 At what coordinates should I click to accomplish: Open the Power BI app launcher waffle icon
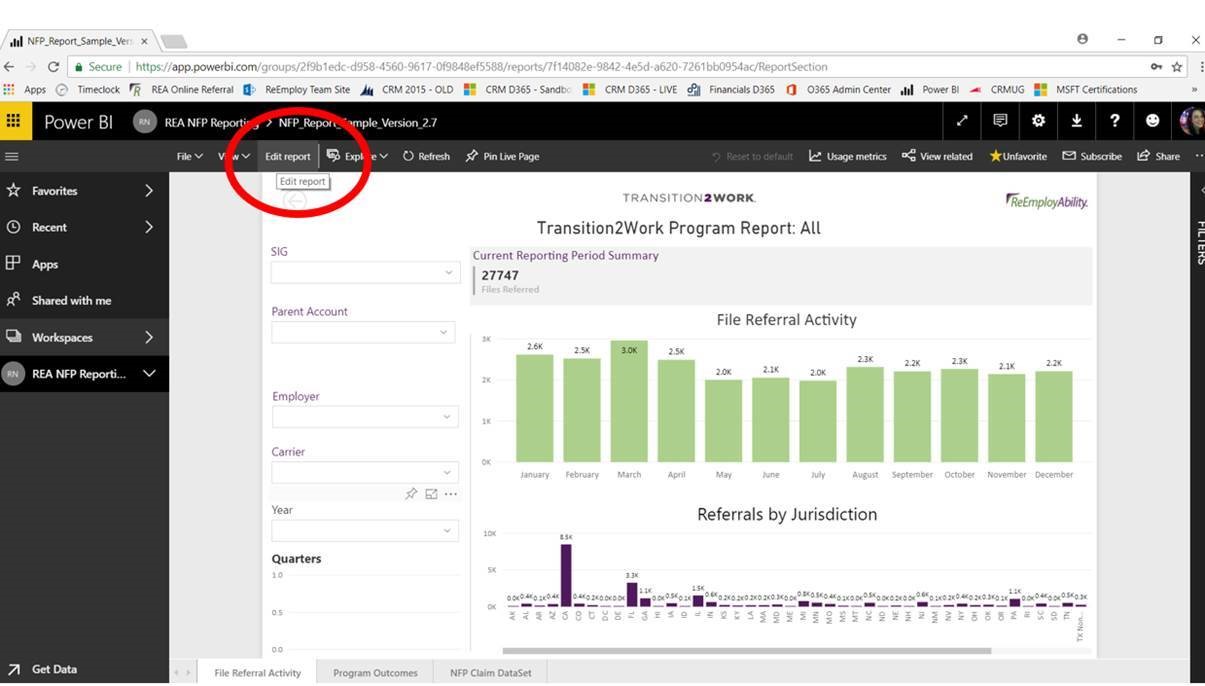pyautogui.click(x=13, y=121)
